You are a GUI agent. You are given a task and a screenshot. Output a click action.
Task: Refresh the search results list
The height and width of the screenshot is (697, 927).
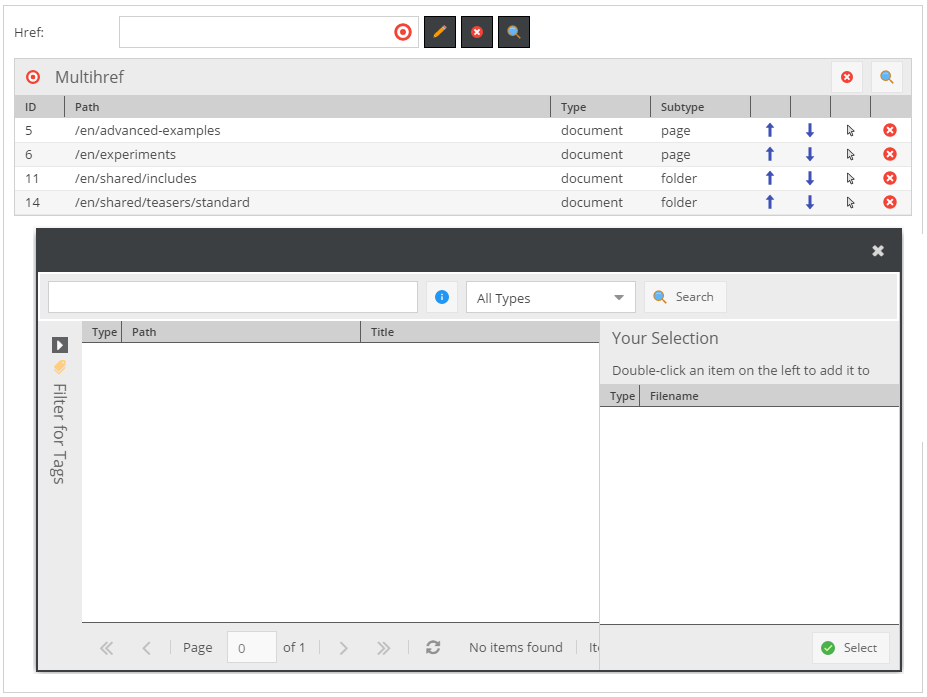click(433, 647)
